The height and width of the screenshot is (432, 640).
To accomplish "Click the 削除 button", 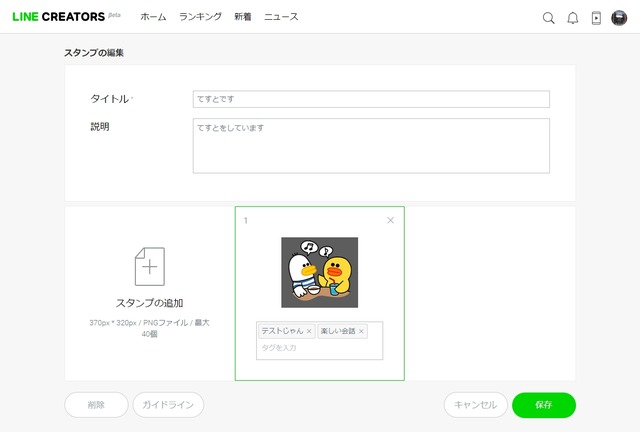I will 96,405.
